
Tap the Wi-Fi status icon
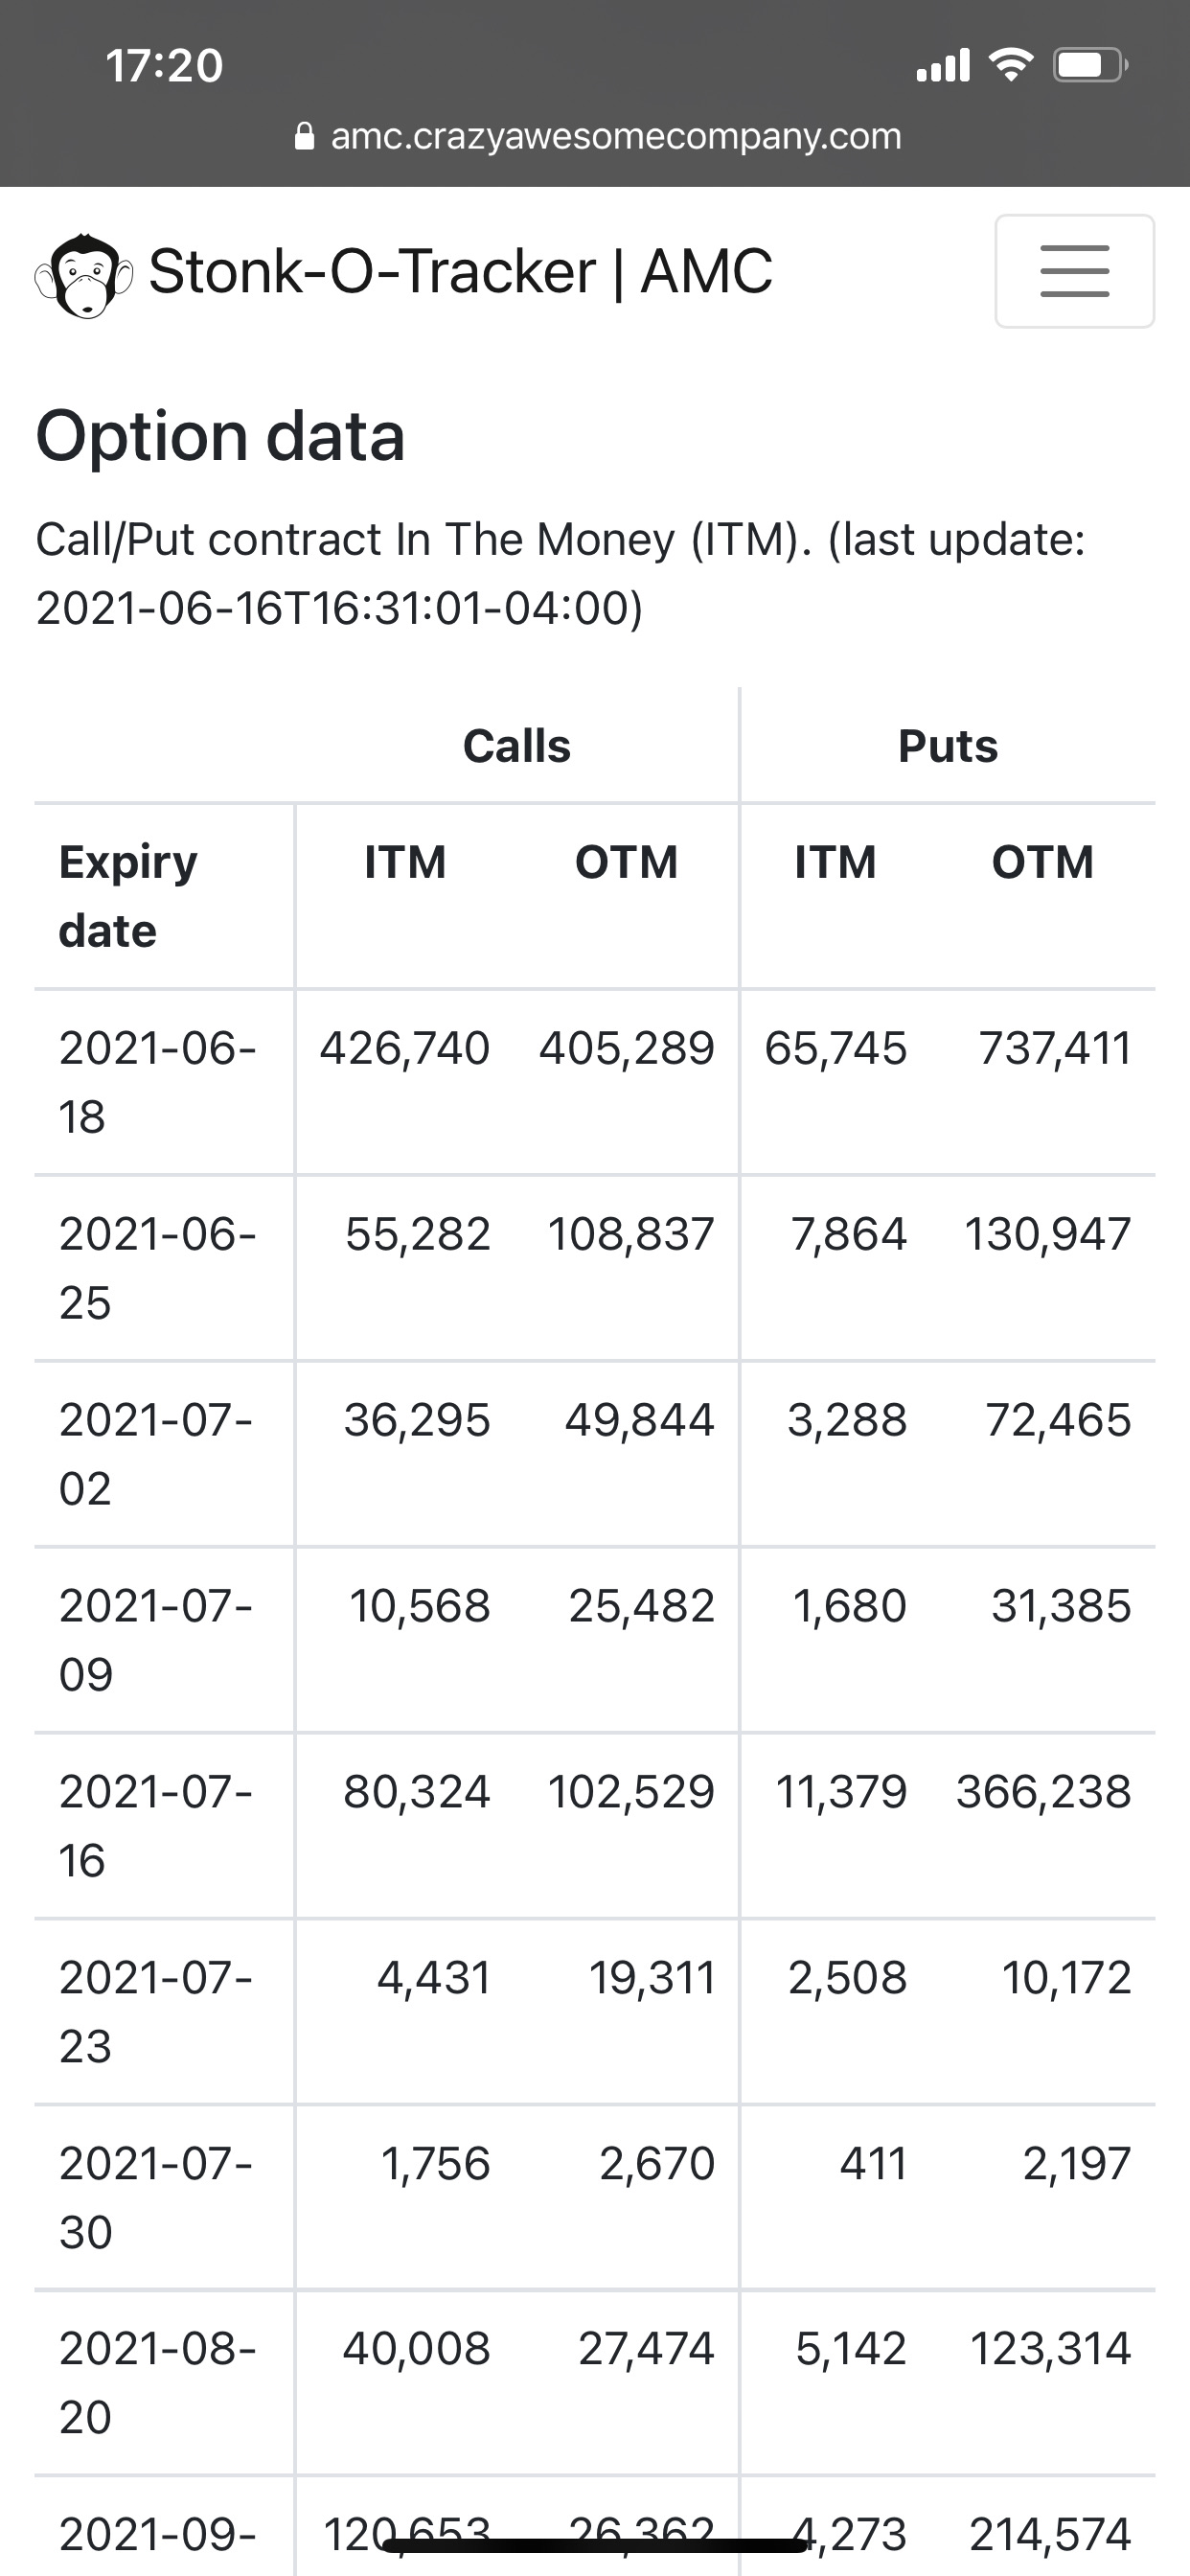(1010, 66)
